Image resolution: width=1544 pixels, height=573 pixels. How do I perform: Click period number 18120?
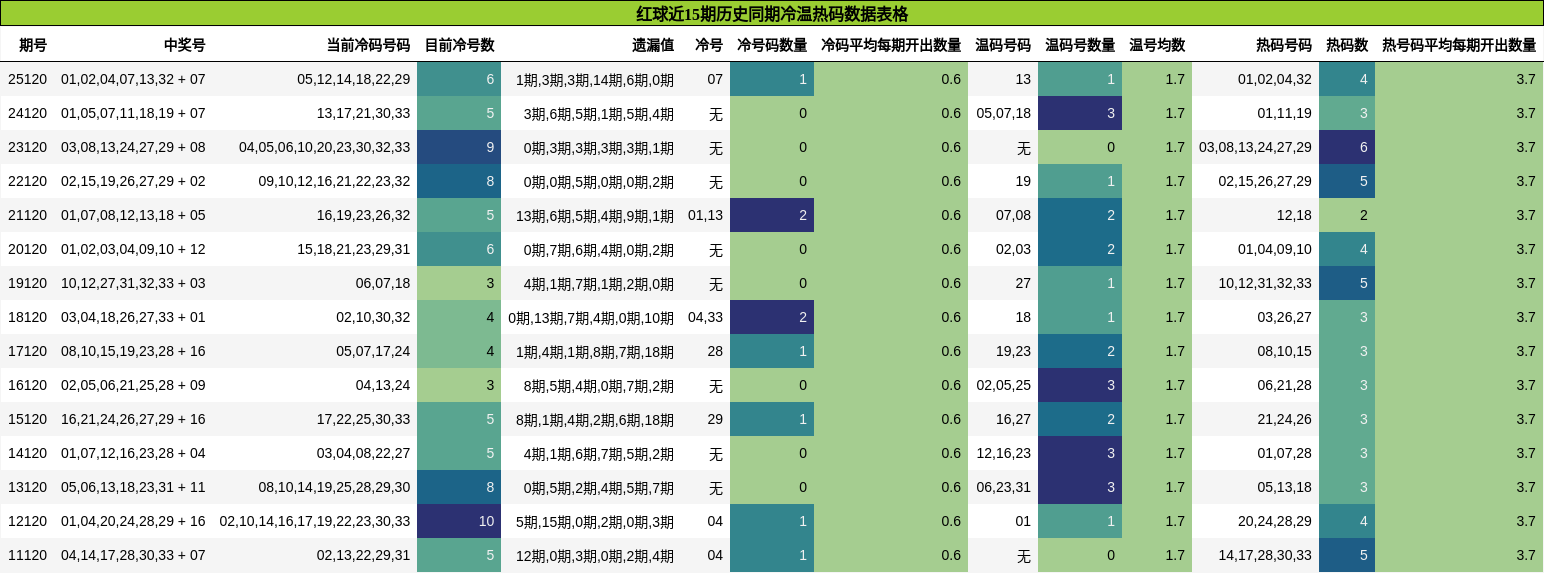tap(28, 317)
